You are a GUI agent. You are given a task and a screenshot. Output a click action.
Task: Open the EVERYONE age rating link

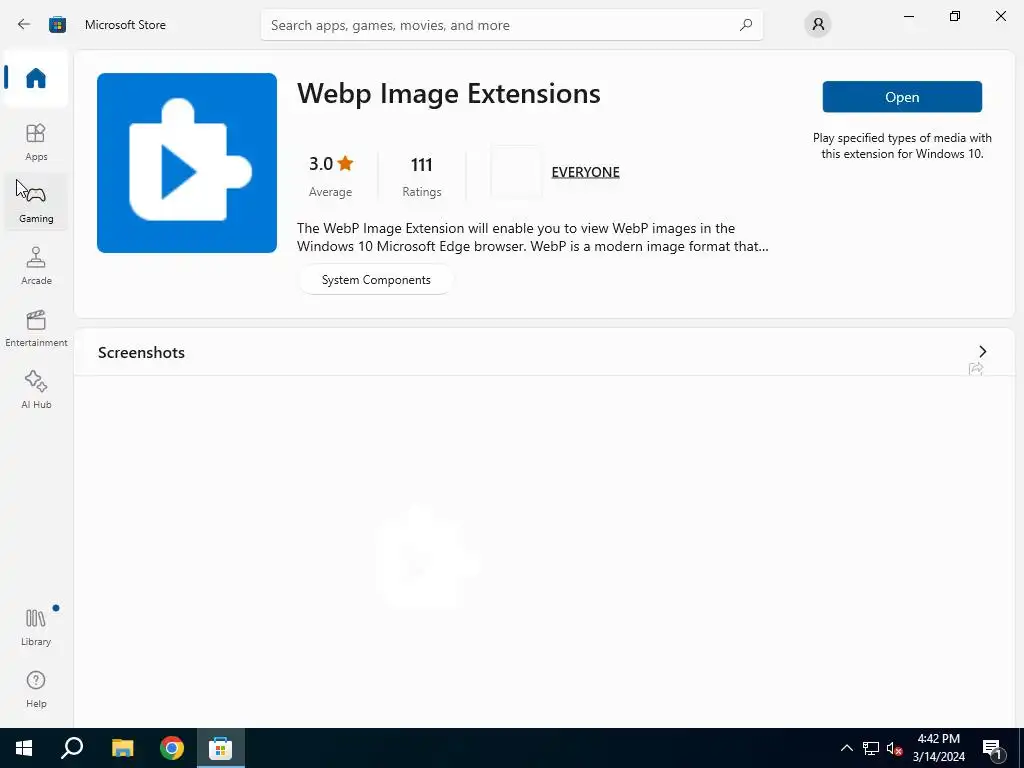[x=585, y=172]
